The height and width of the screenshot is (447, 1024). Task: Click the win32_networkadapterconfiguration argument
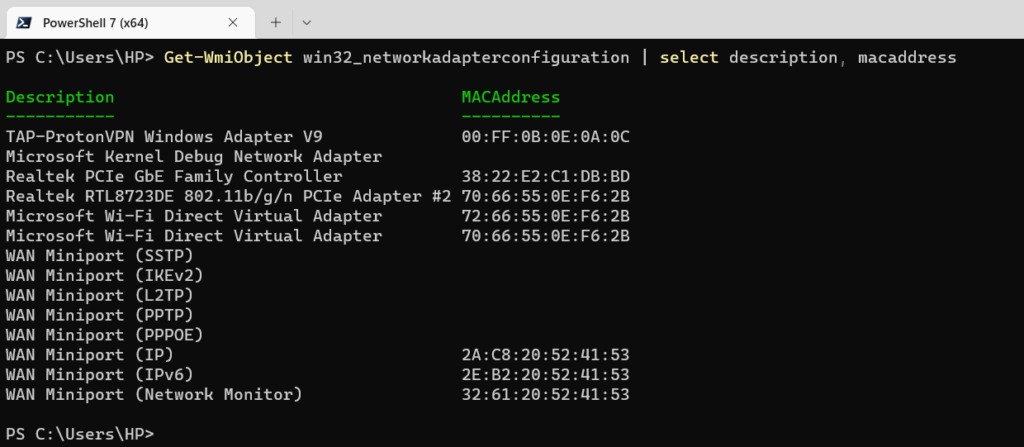click(466, 58)
